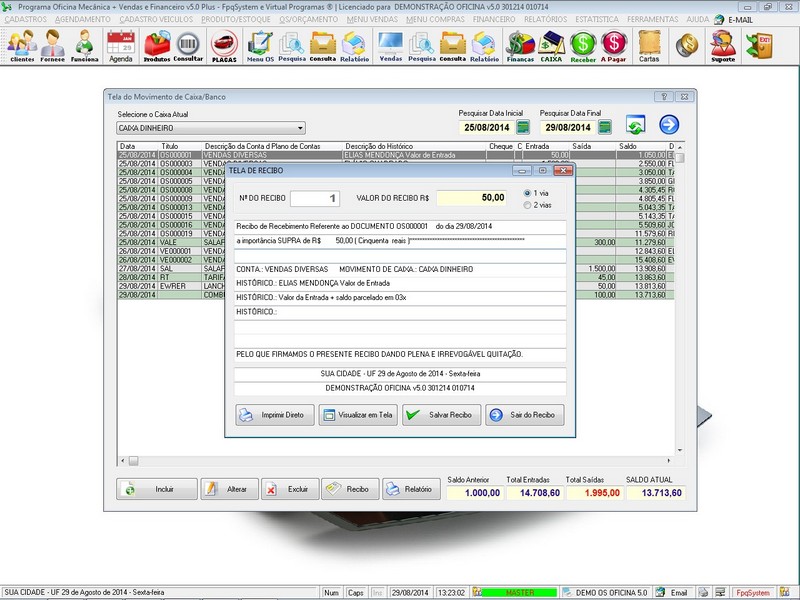
Task: Click the horizontal scrollbar of the table
Action: (x=400, y=461)
